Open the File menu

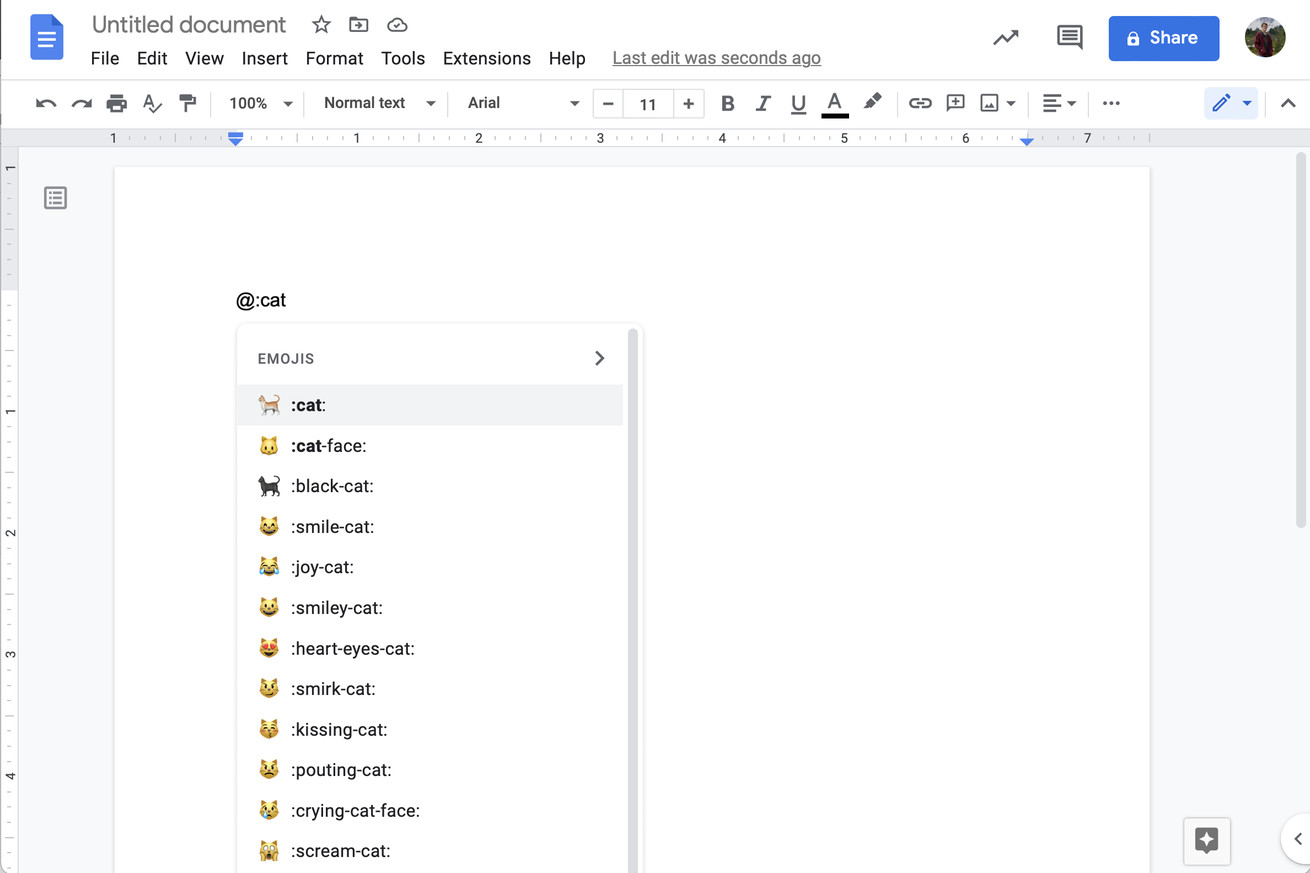pos(105,58)
